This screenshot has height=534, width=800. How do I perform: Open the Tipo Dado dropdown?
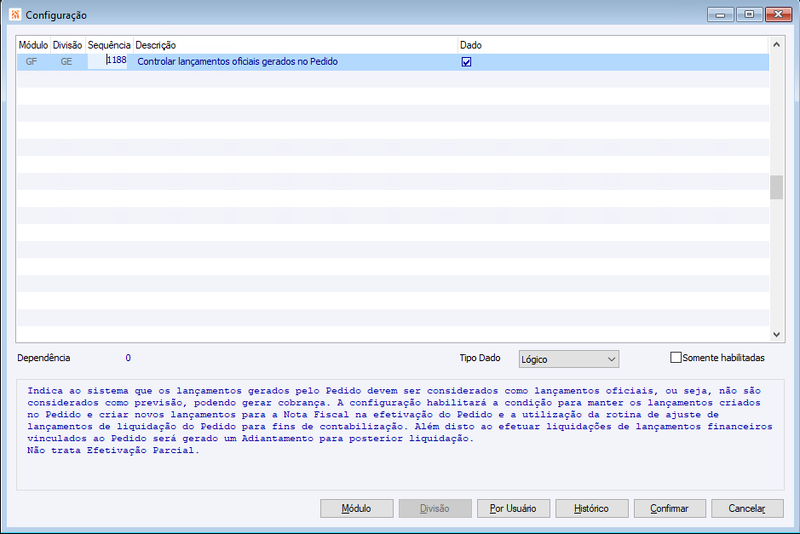[569, 359]
